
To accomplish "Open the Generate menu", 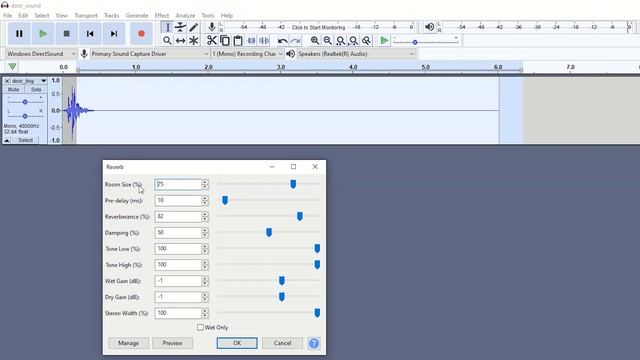I will click(x=137, y=16).
